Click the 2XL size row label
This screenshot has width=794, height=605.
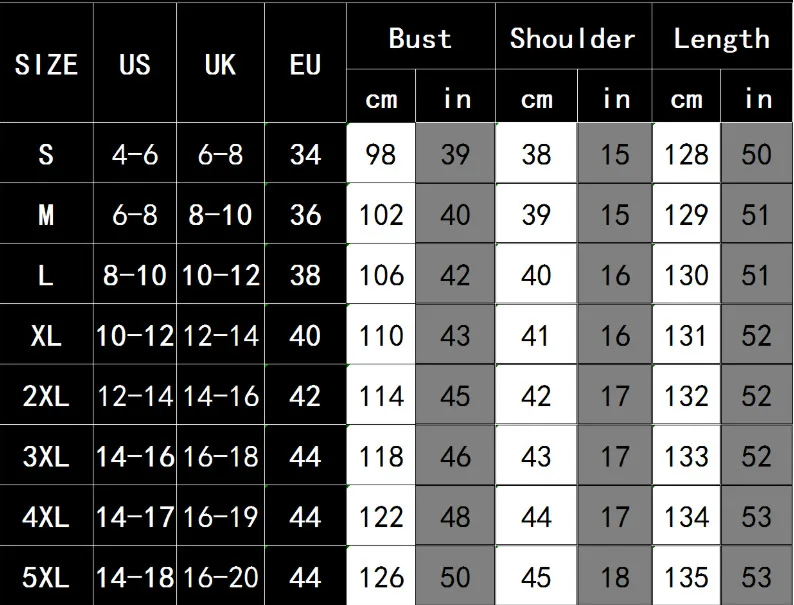tap(46, 396)
